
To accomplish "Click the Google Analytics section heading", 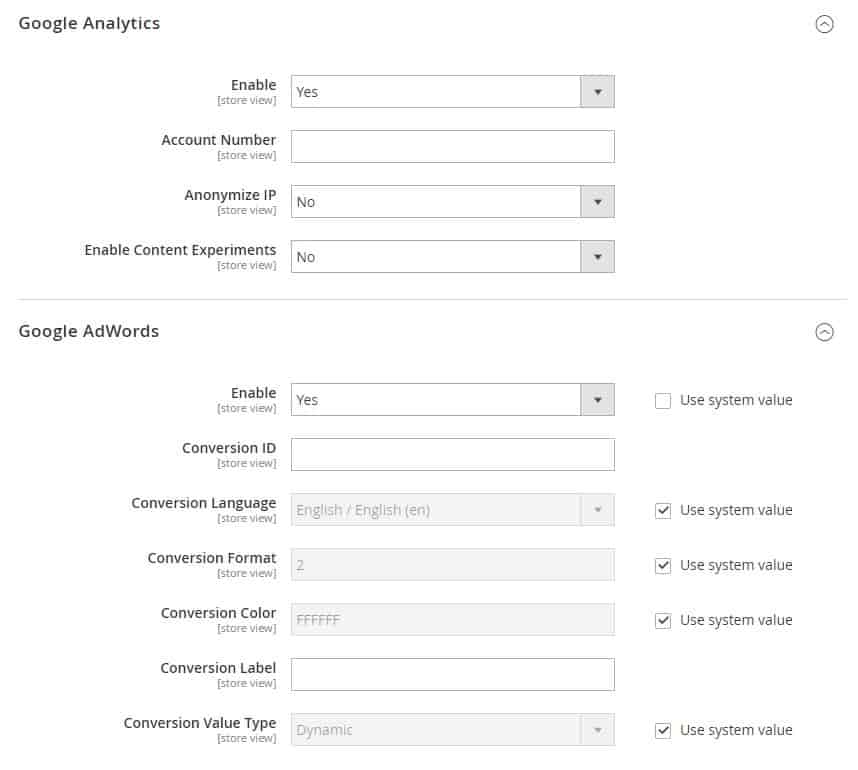I will (x=89, y=24).
